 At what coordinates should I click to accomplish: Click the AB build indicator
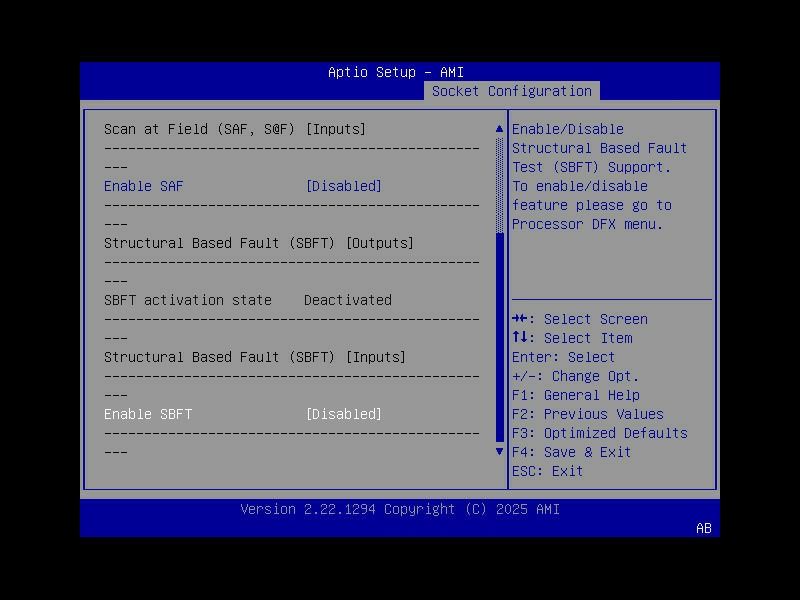[x=703, y=529]
